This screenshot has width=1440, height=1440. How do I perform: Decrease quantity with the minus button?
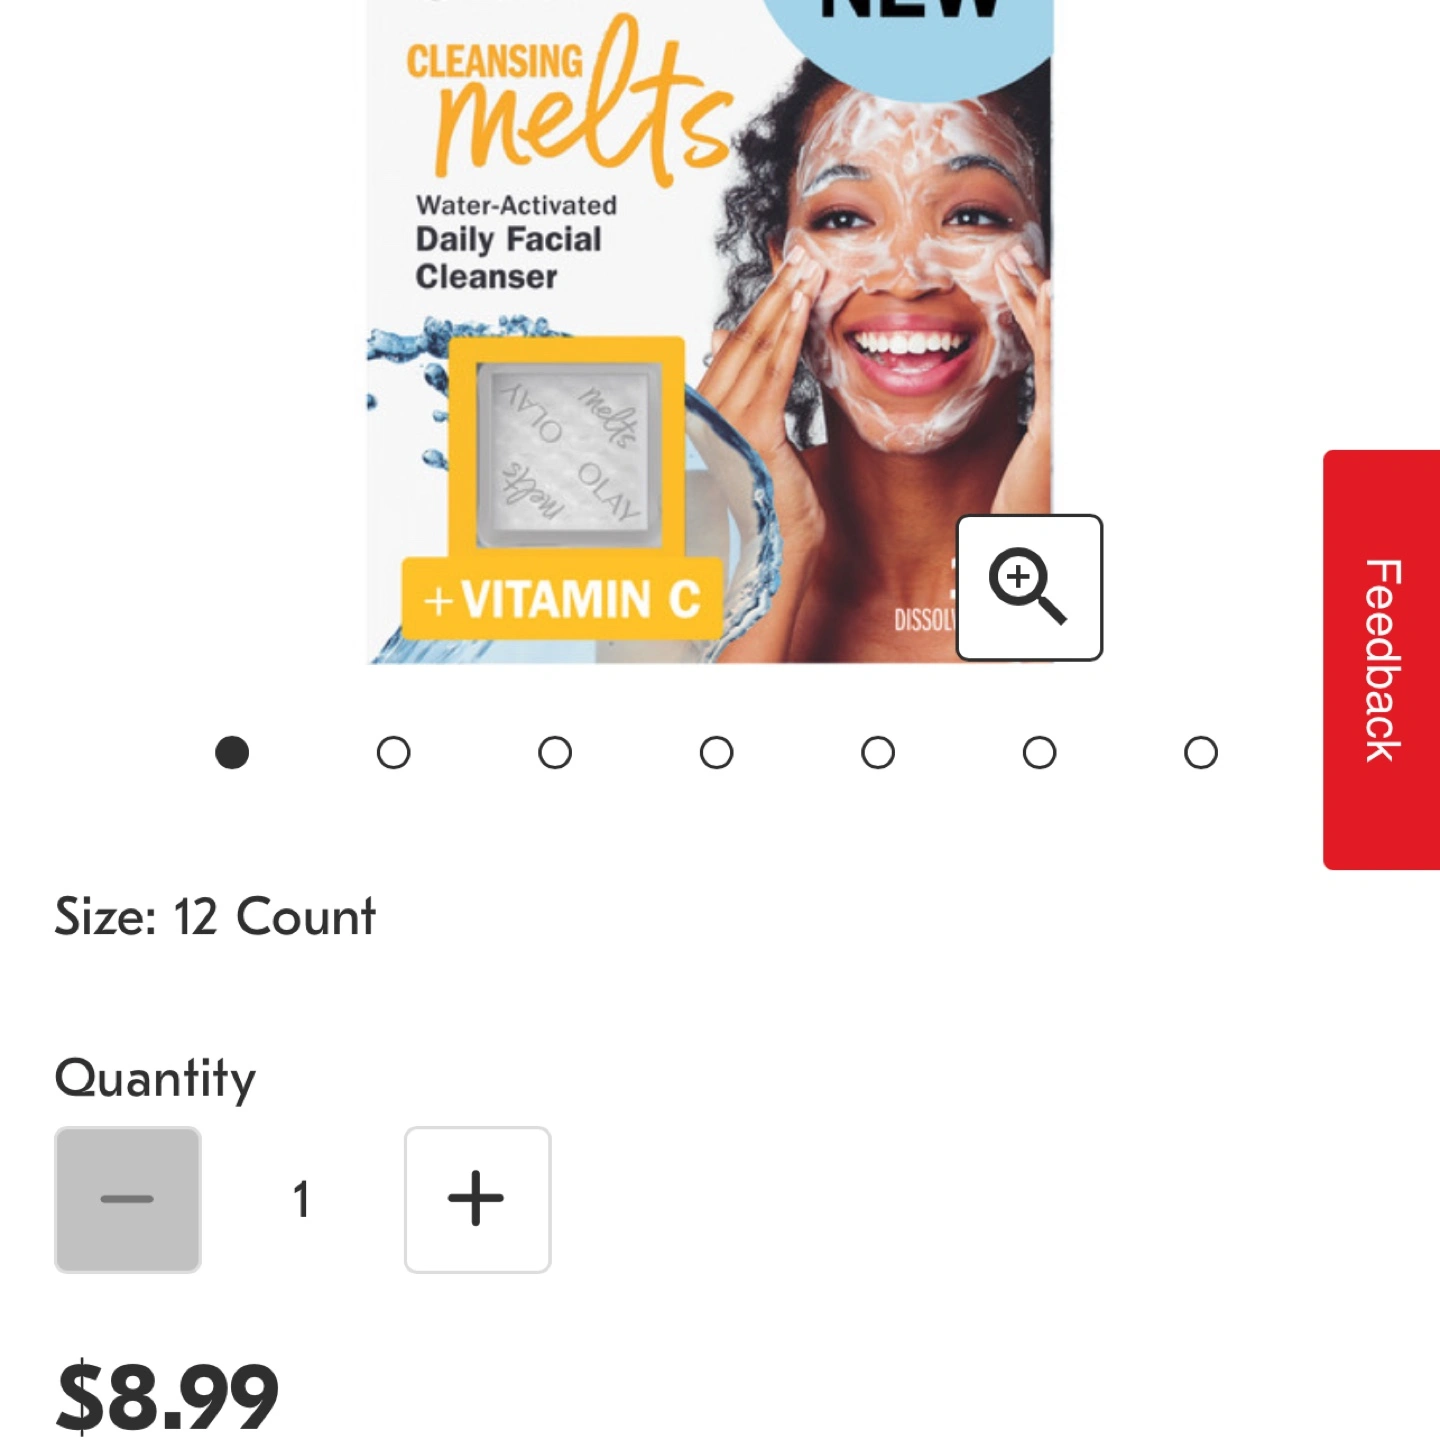click(128, 1199)
